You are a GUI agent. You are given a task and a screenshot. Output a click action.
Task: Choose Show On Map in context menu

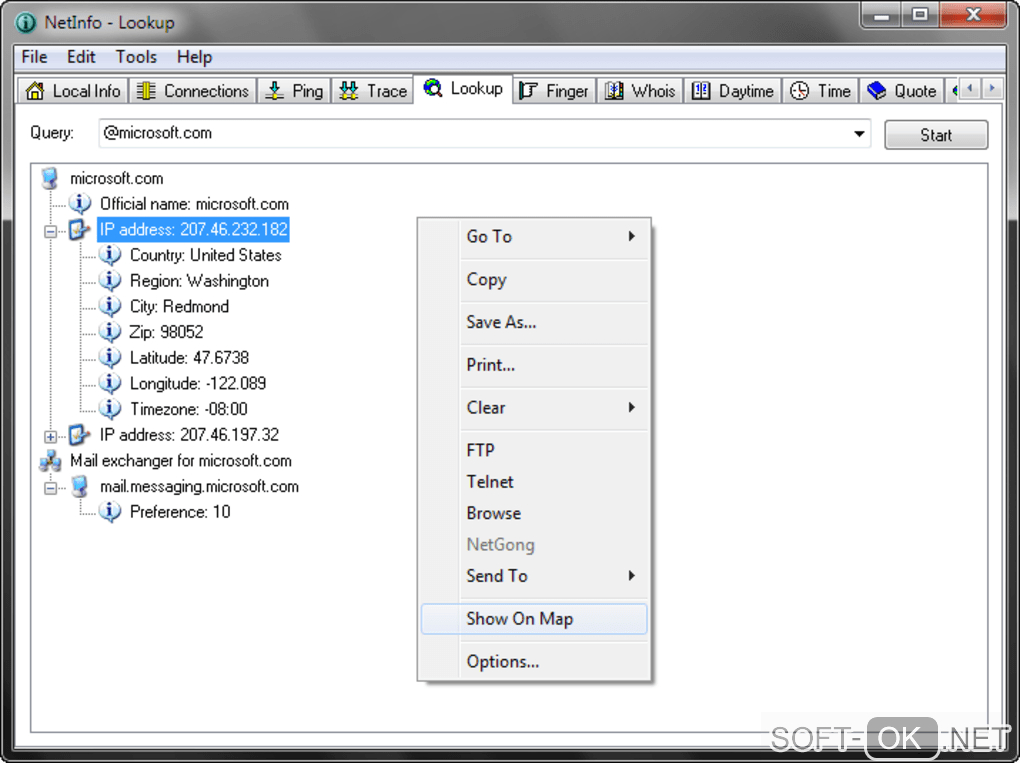(x=534, y=619)
